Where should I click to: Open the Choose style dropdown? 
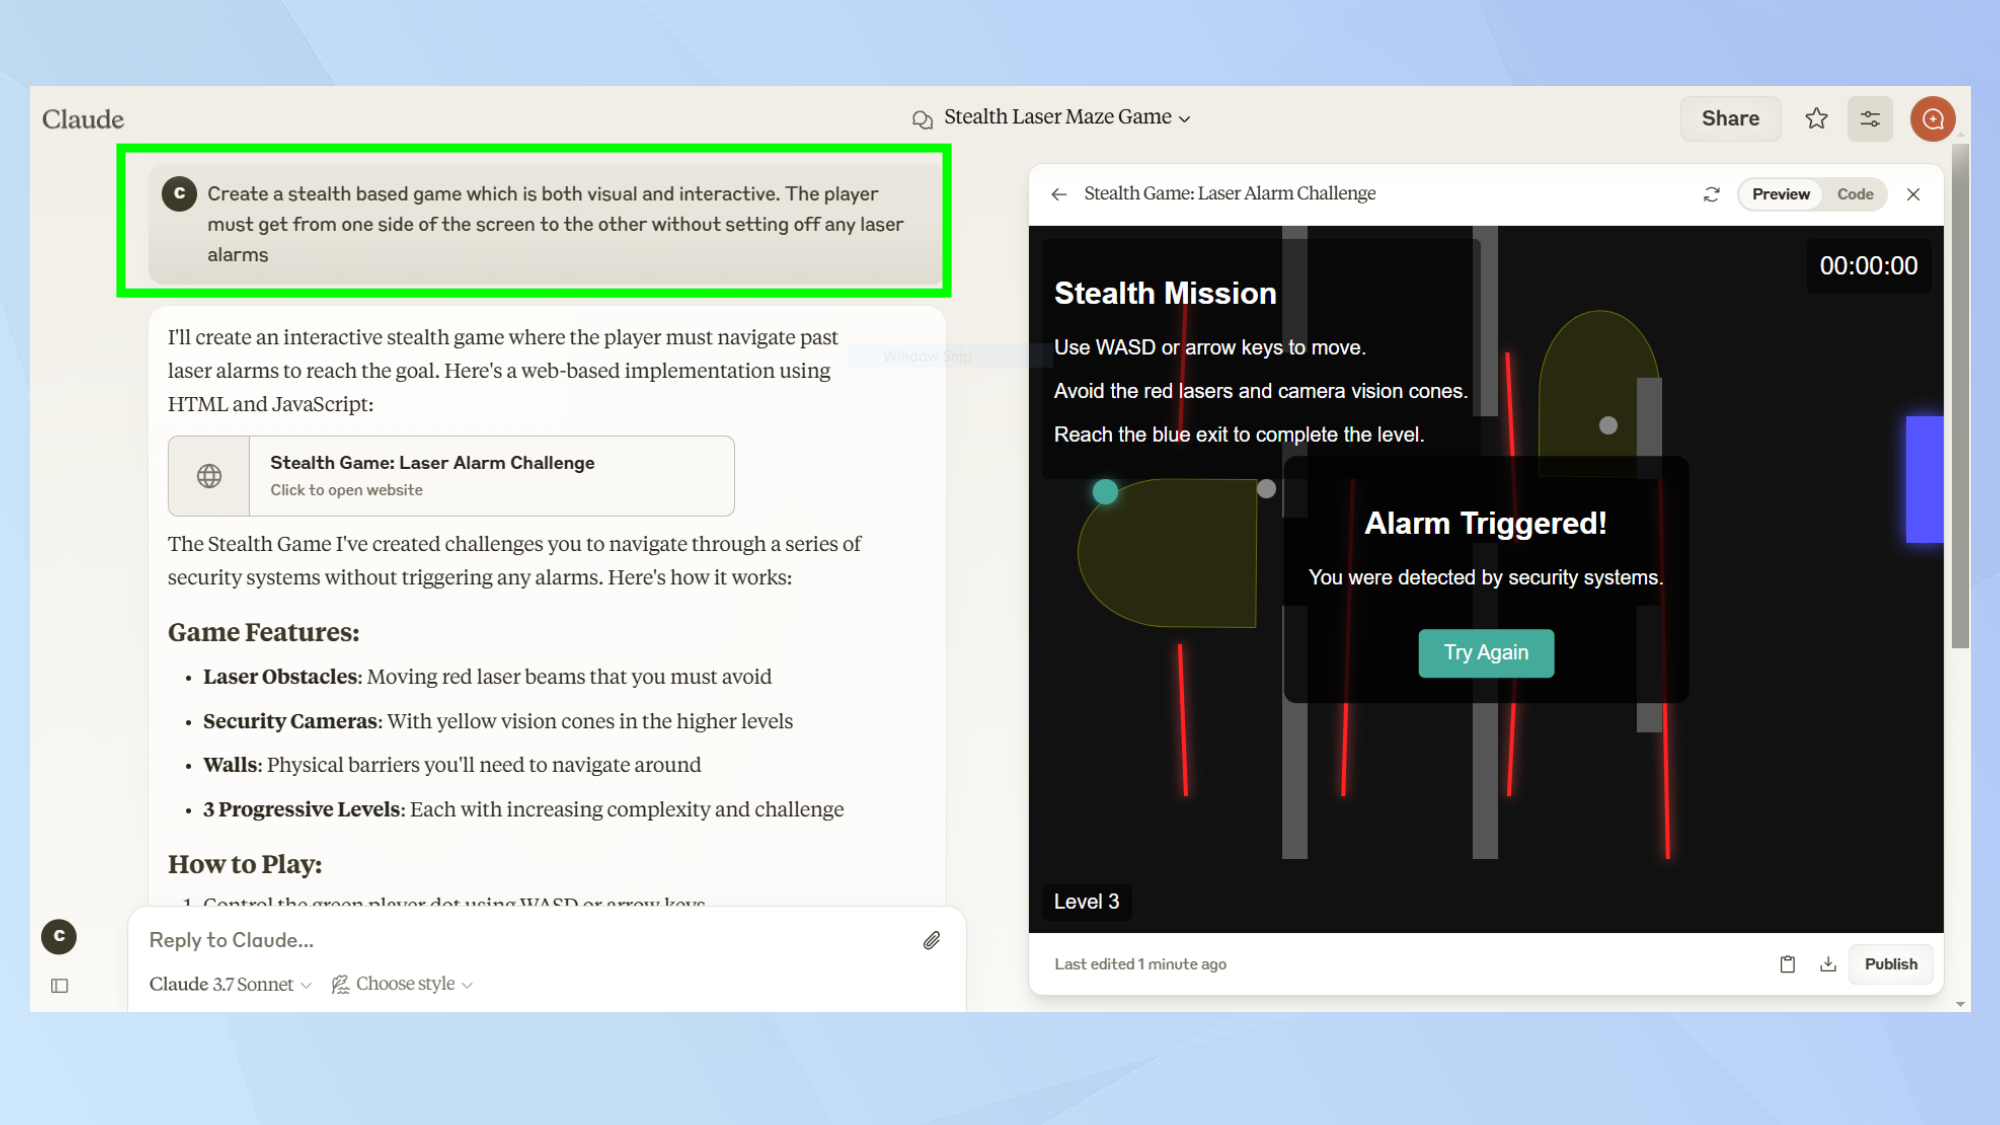[402, 984]
